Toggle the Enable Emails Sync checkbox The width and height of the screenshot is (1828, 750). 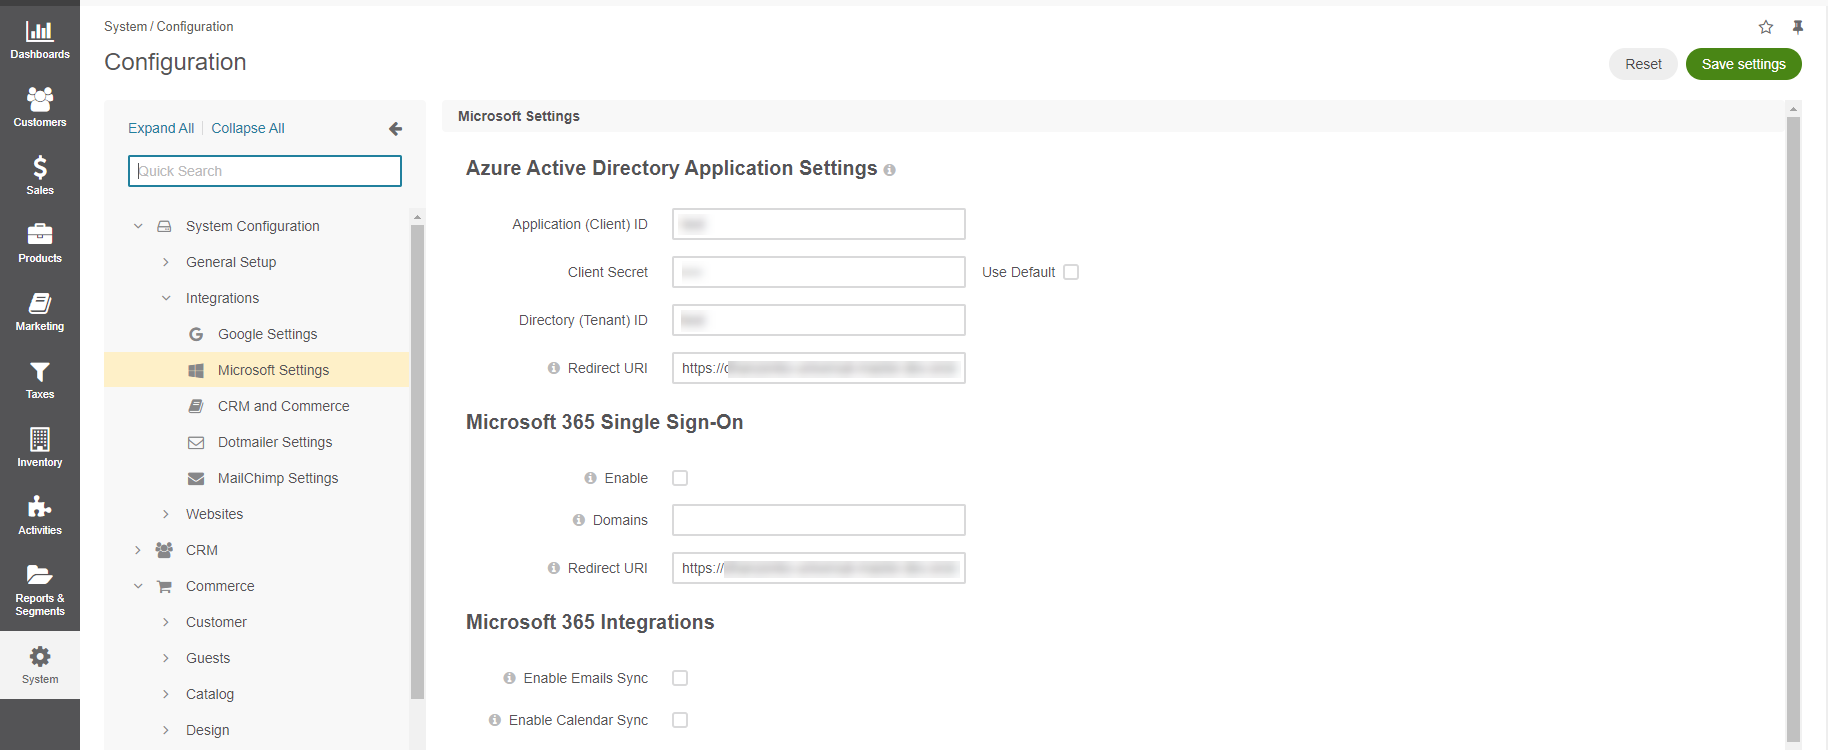[680, 678]
